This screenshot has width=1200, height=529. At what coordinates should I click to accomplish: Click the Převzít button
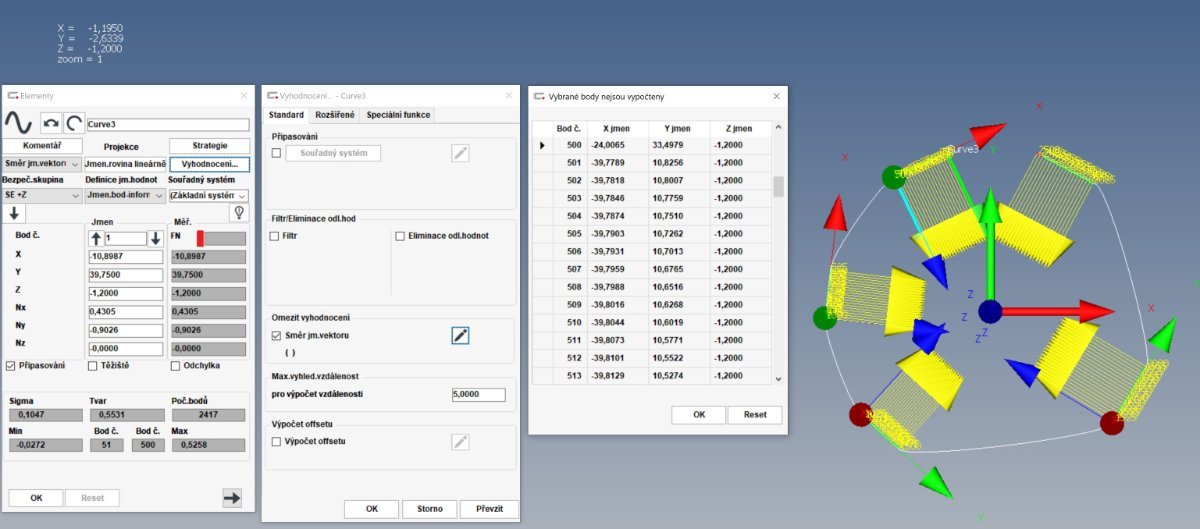491,509
